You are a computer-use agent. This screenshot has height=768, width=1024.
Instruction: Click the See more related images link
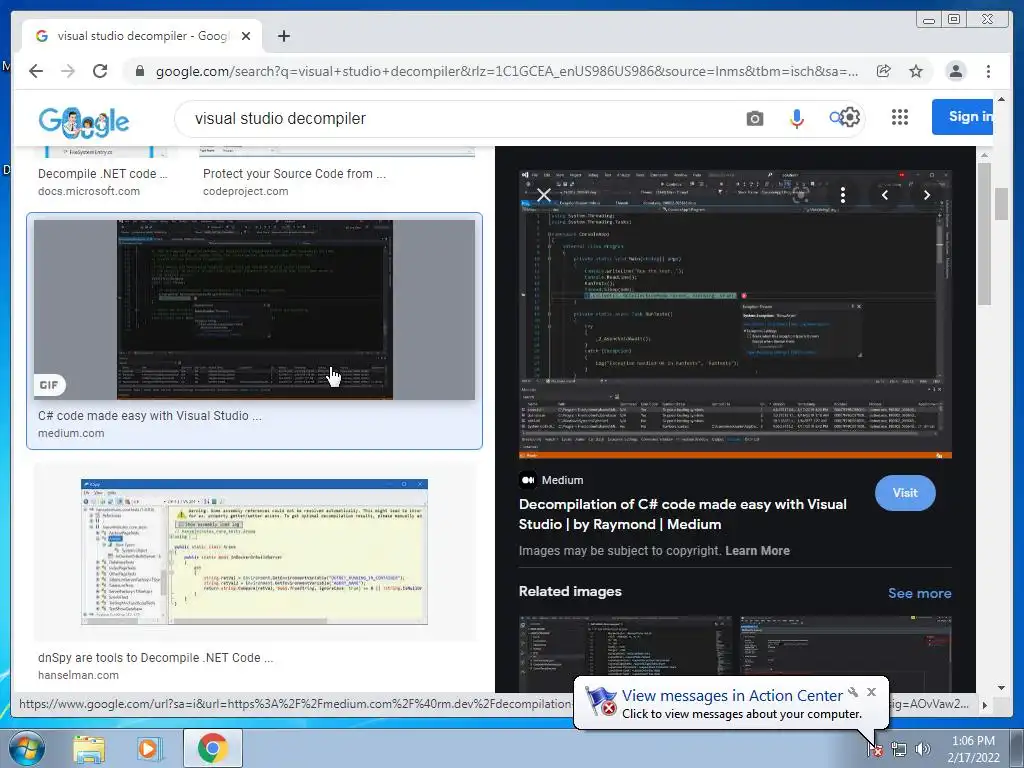click(x=920, y=593)
